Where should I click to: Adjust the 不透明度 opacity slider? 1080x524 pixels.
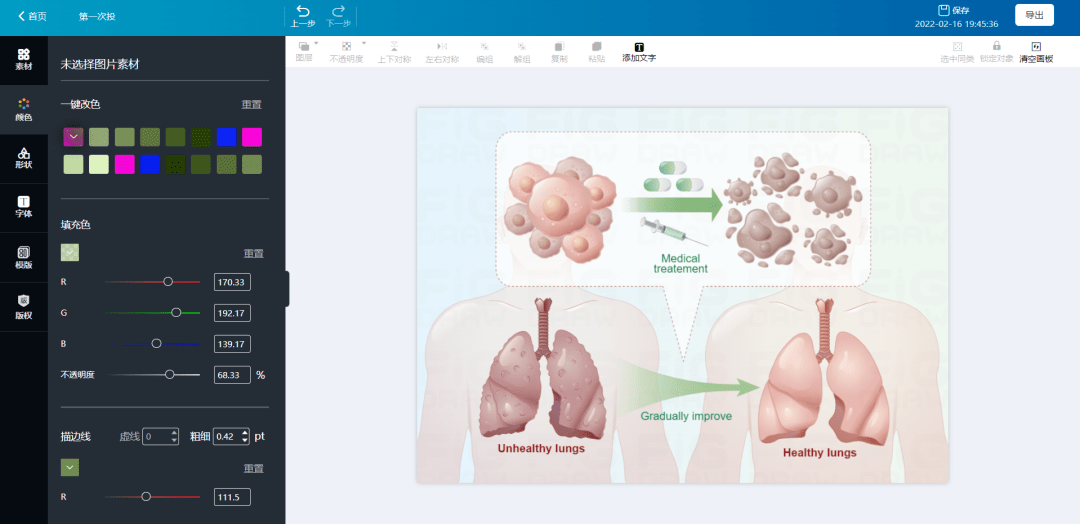pos(169,374)
